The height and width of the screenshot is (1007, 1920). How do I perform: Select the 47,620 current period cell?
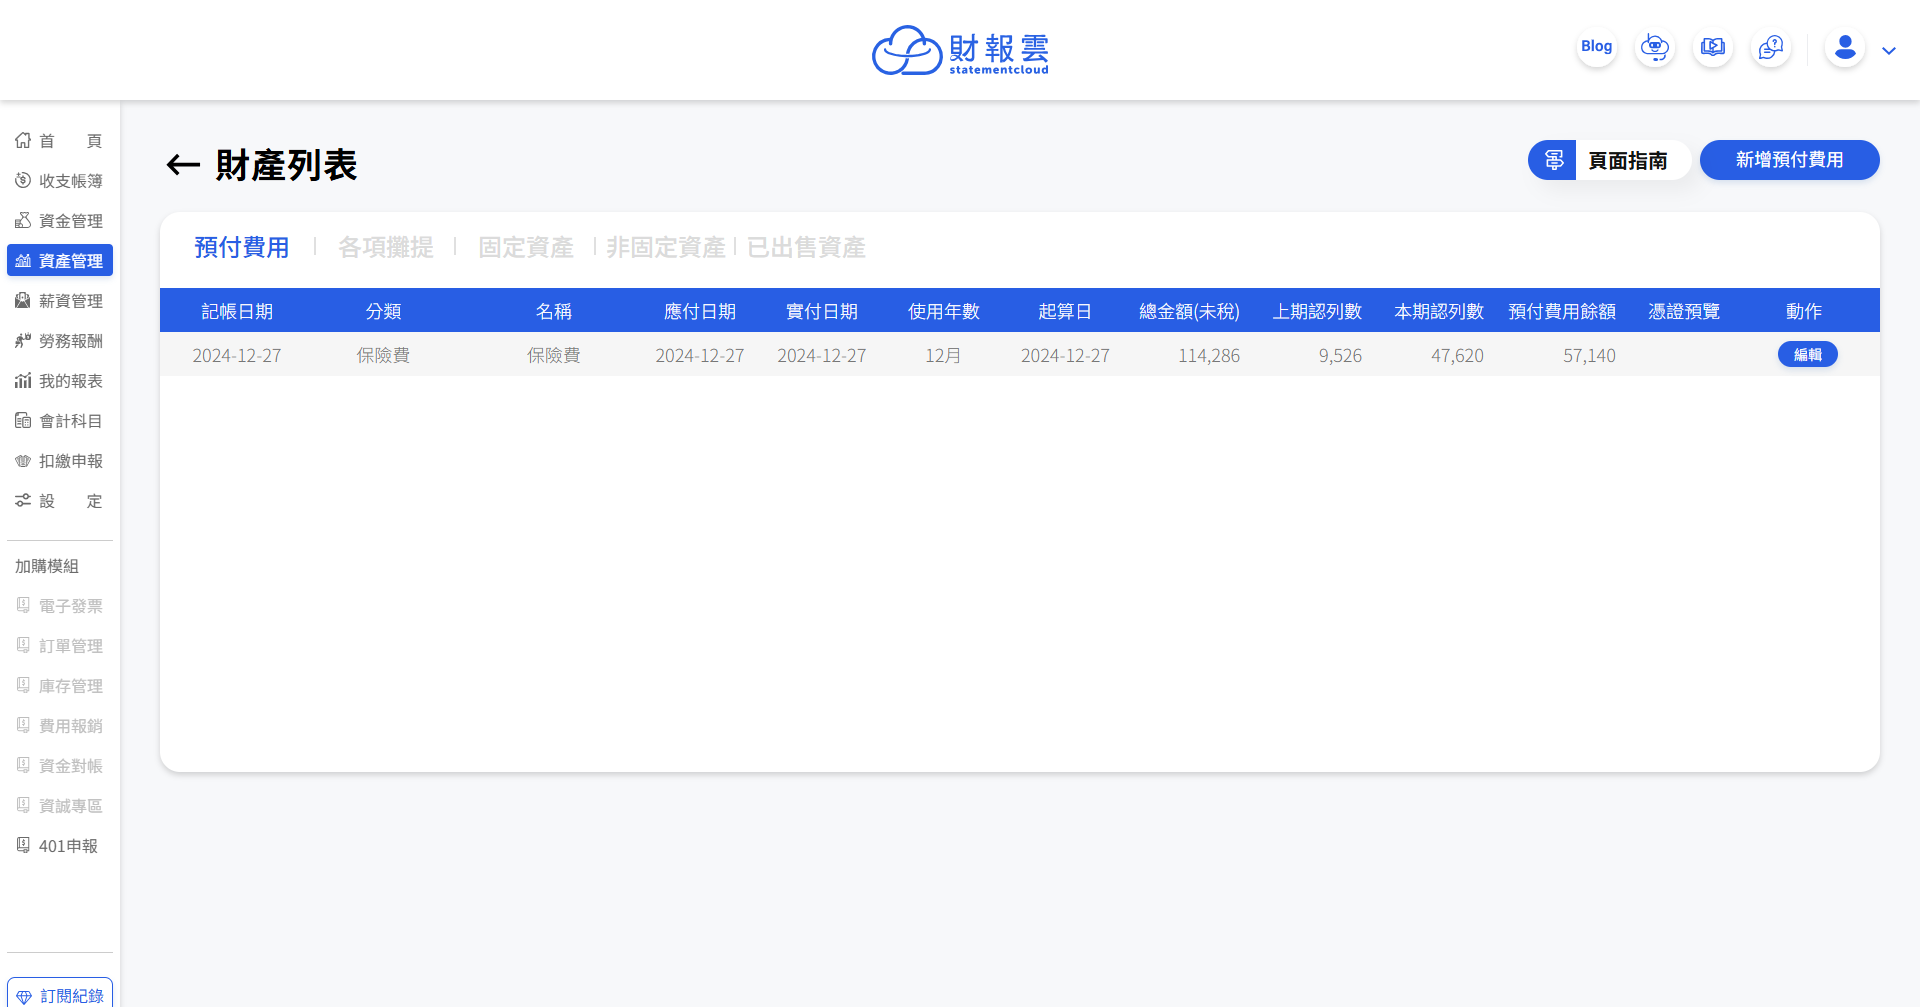[1457, 356]
